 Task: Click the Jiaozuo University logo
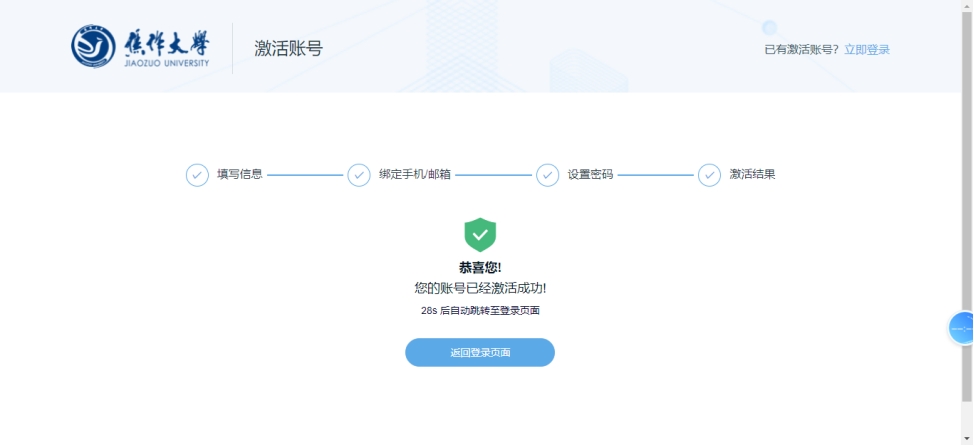pyautogui.click(x=140, y=48)
